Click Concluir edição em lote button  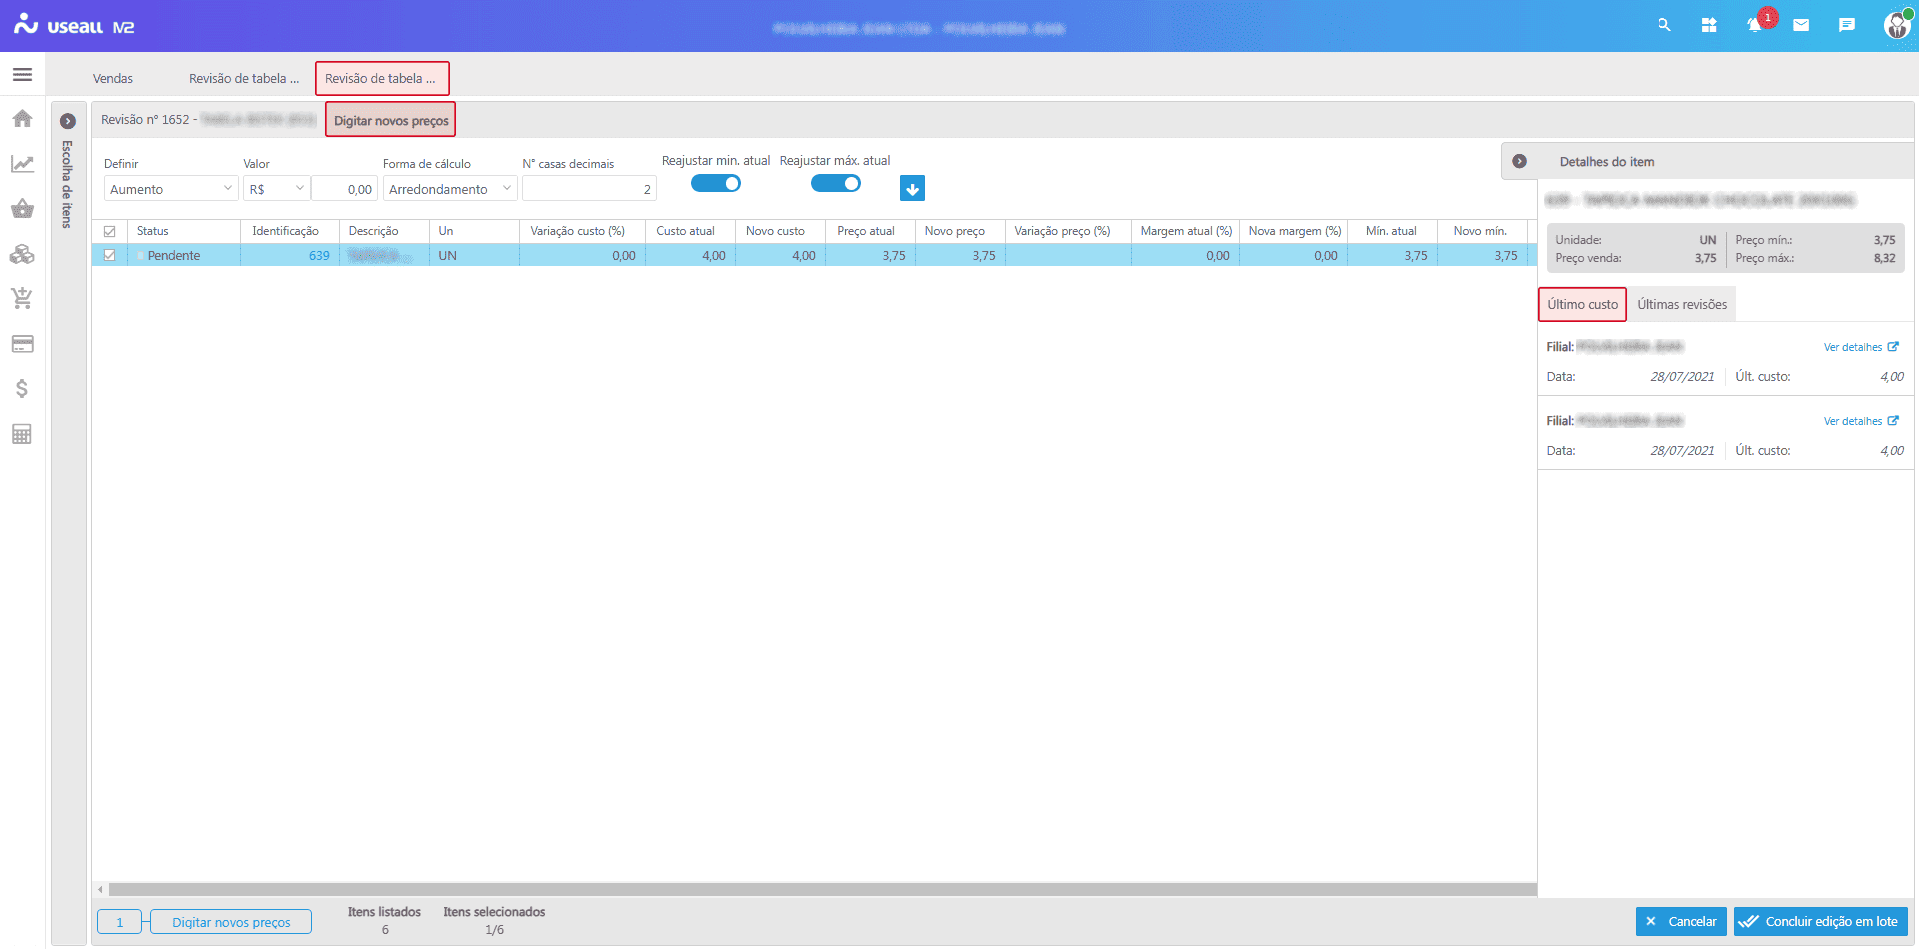(x=1820, y=922)
